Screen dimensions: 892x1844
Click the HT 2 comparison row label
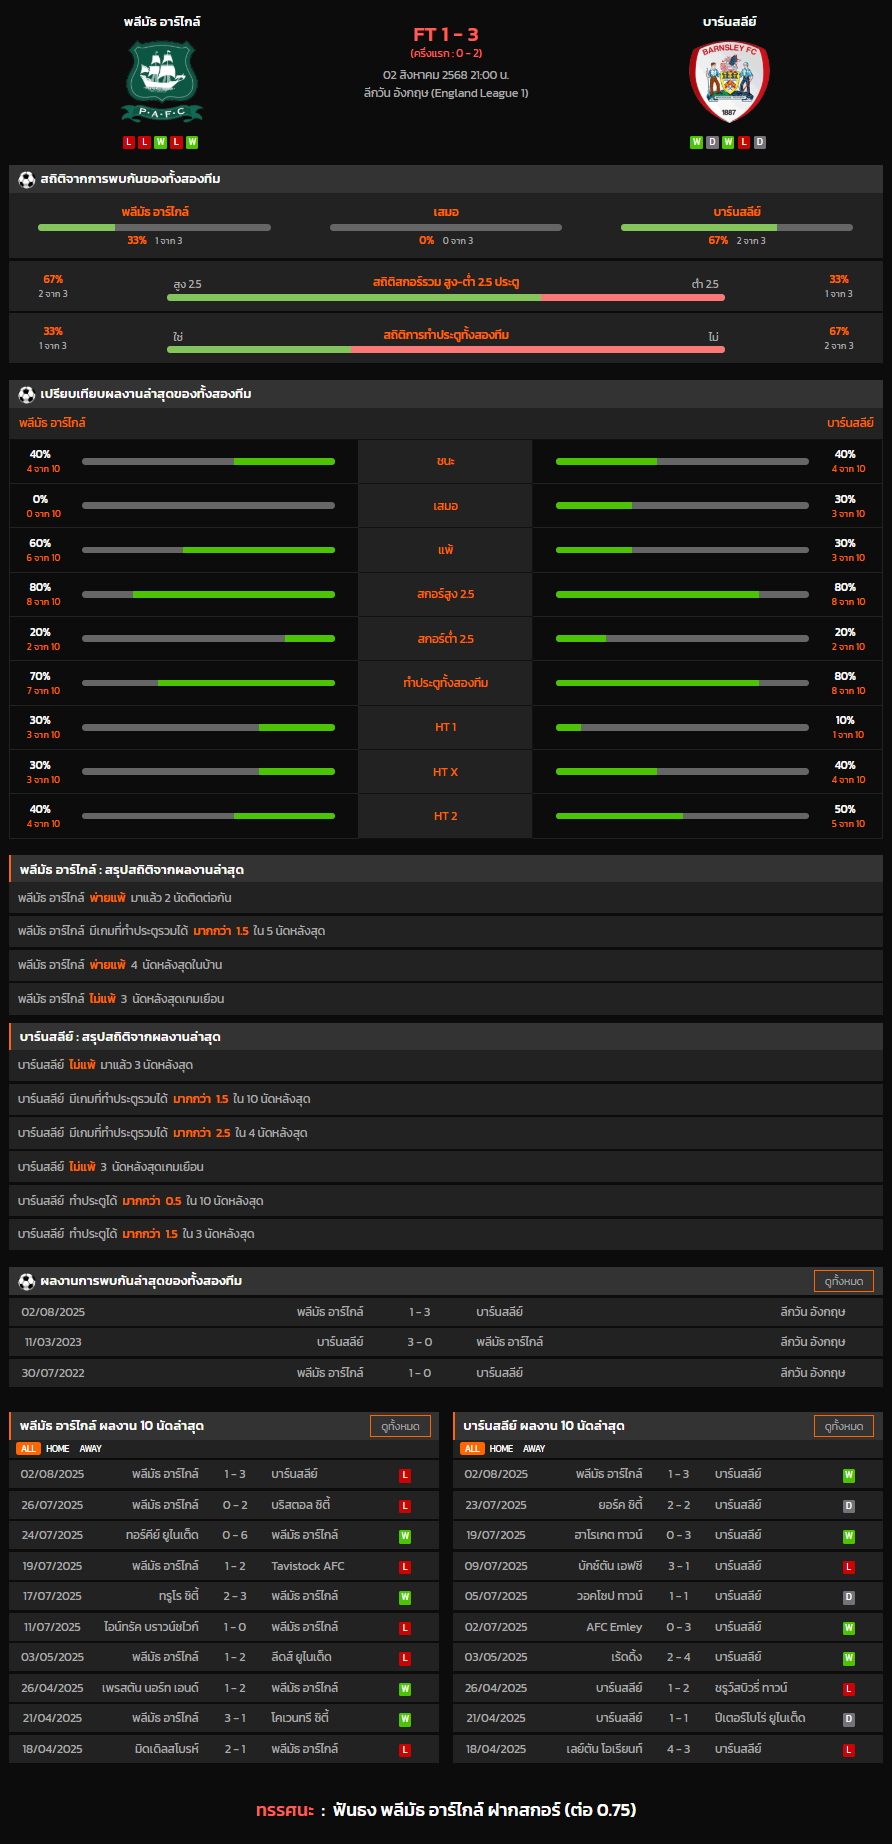pyautogui.click(x=446, y=816)
